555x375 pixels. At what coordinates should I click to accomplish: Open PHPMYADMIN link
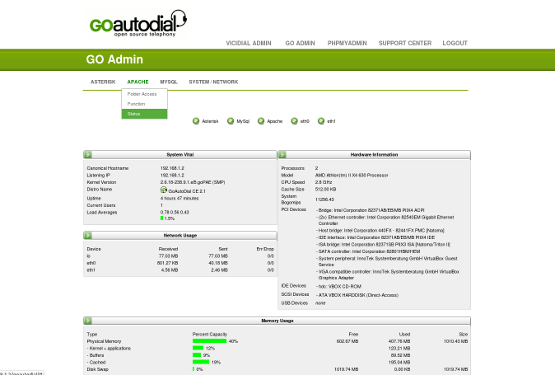347,43
